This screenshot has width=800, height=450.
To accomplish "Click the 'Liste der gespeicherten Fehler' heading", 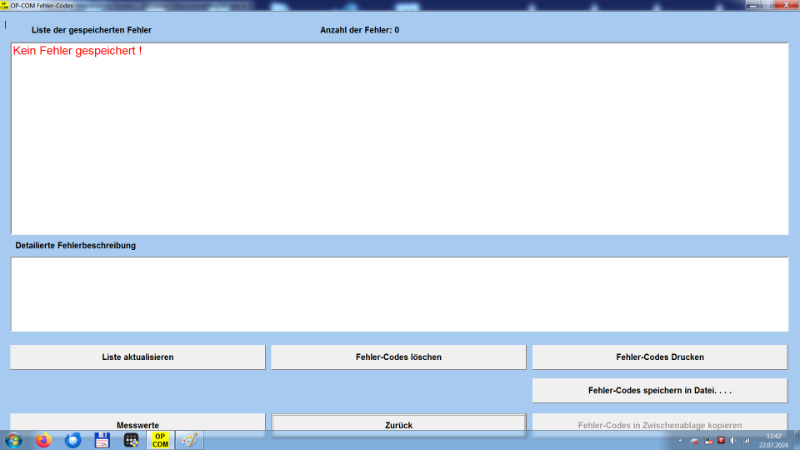I will coord(91,30).
